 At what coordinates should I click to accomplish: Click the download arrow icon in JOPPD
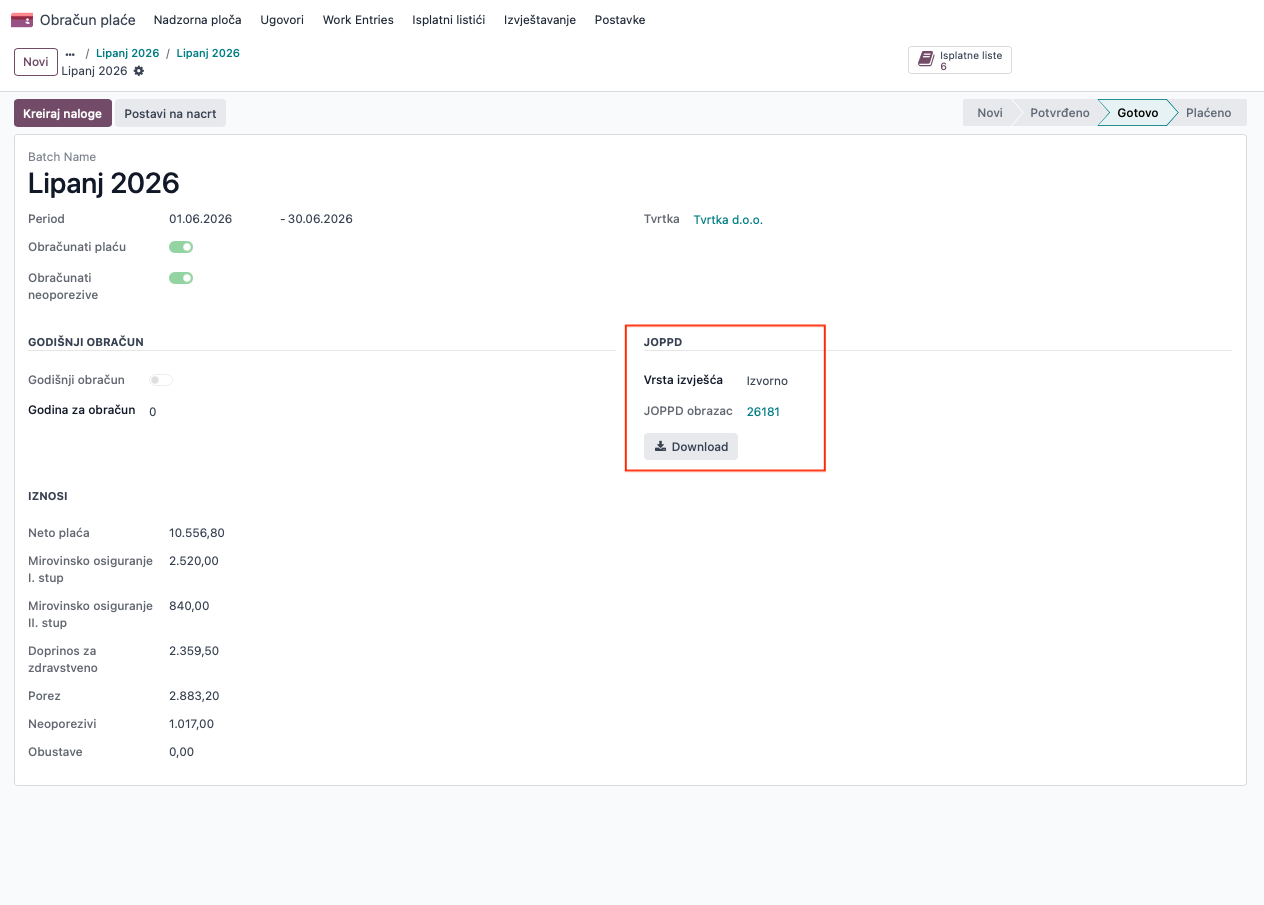coord(660,447)
